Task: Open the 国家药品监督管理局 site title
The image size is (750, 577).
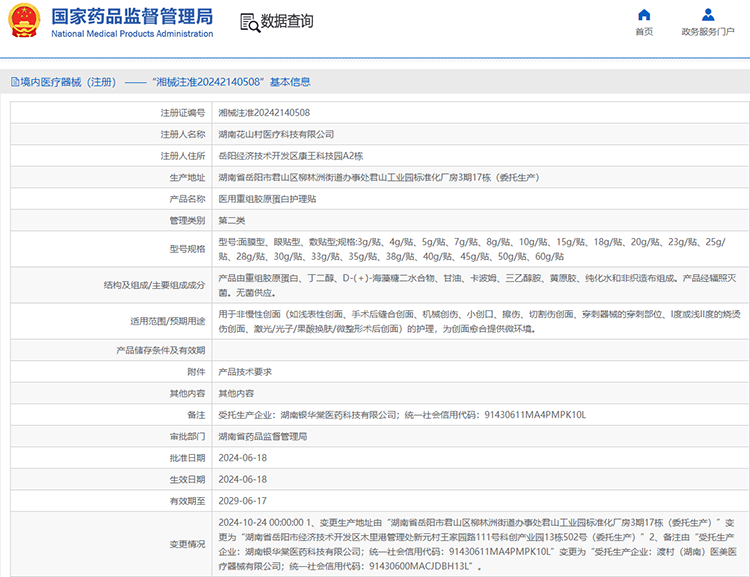Action: tap(132, 16)
